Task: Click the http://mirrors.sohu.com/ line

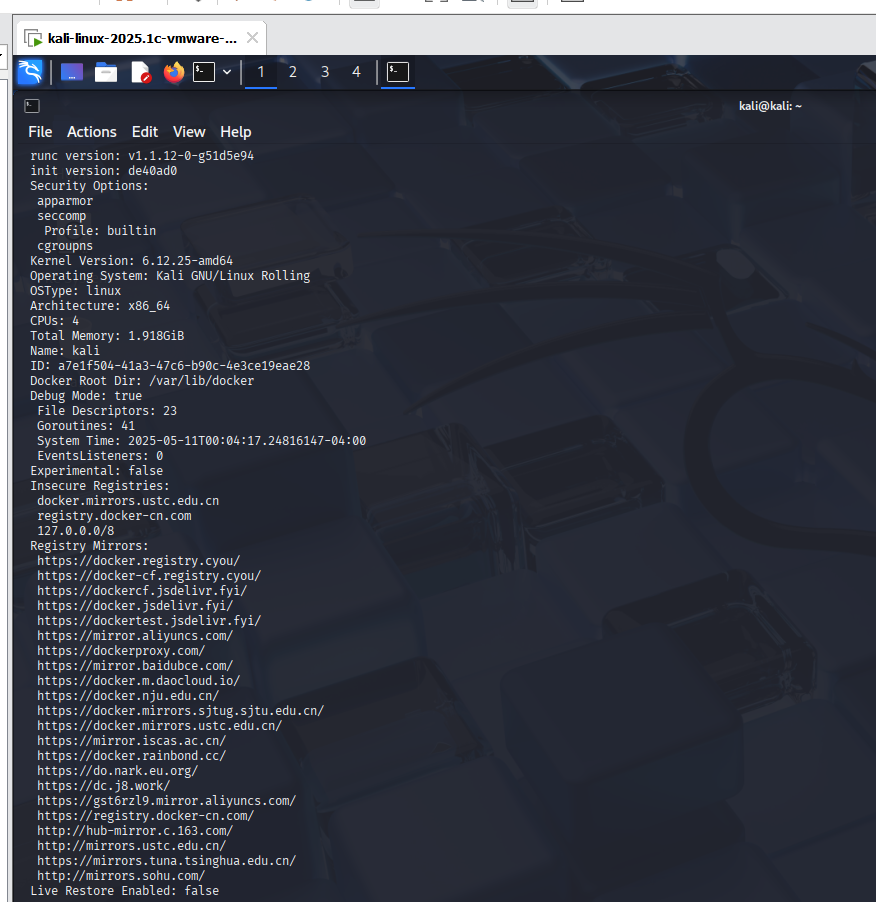Action: point(121,876)
